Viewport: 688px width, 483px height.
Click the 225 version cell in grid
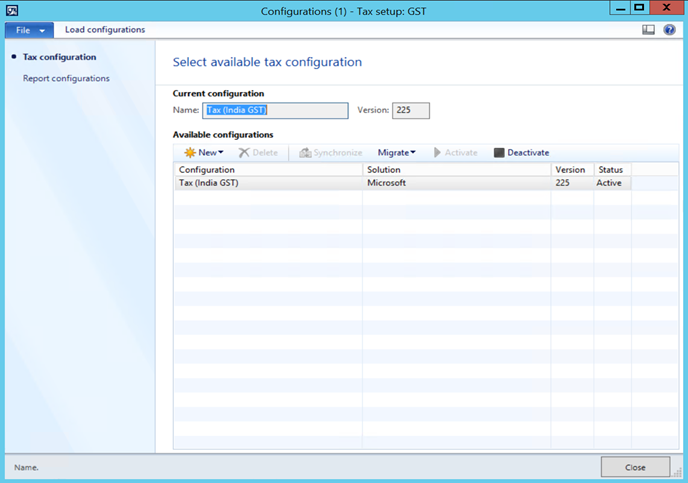pyautogui.click(x=572, y=183)
